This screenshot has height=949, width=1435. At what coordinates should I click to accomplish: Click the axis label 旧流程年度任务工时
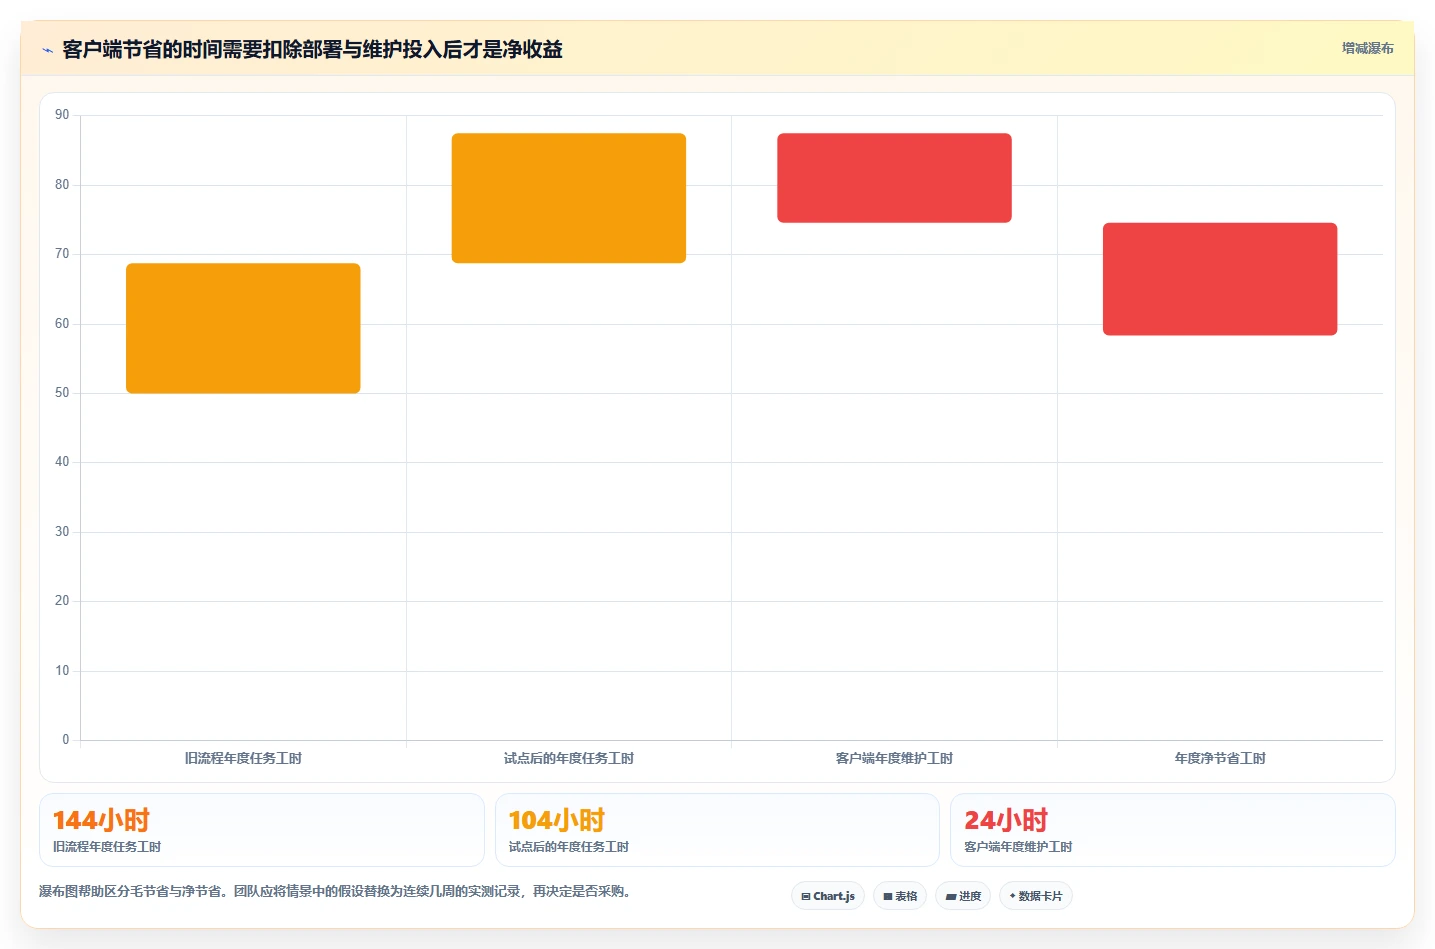click(243, 758)
